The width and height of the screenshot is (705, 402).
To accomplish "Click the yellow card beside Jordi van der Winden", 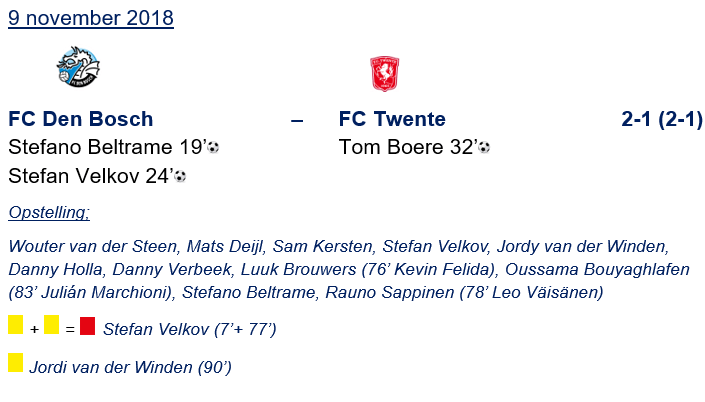I will coord(16,362).
